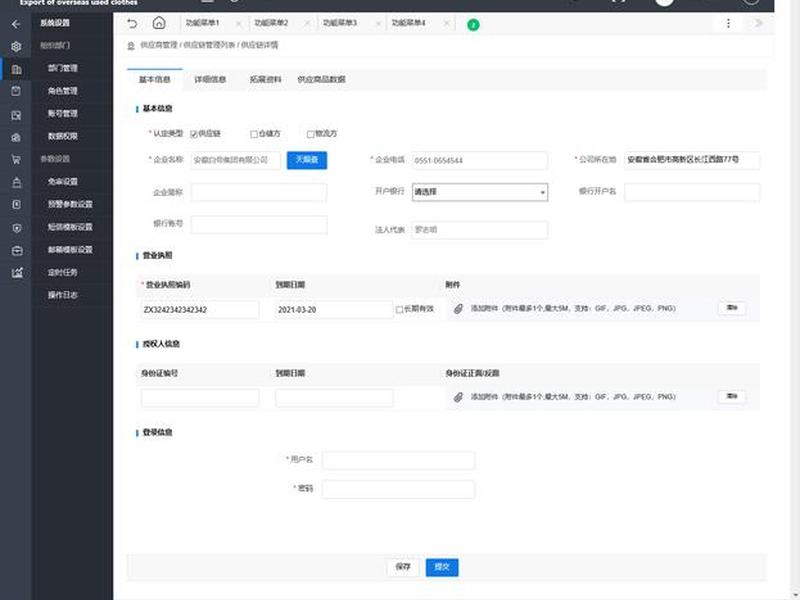This screenshot has height=600, width=800.
Task: Click the green circular badge after the tabs
Action: 473,24
